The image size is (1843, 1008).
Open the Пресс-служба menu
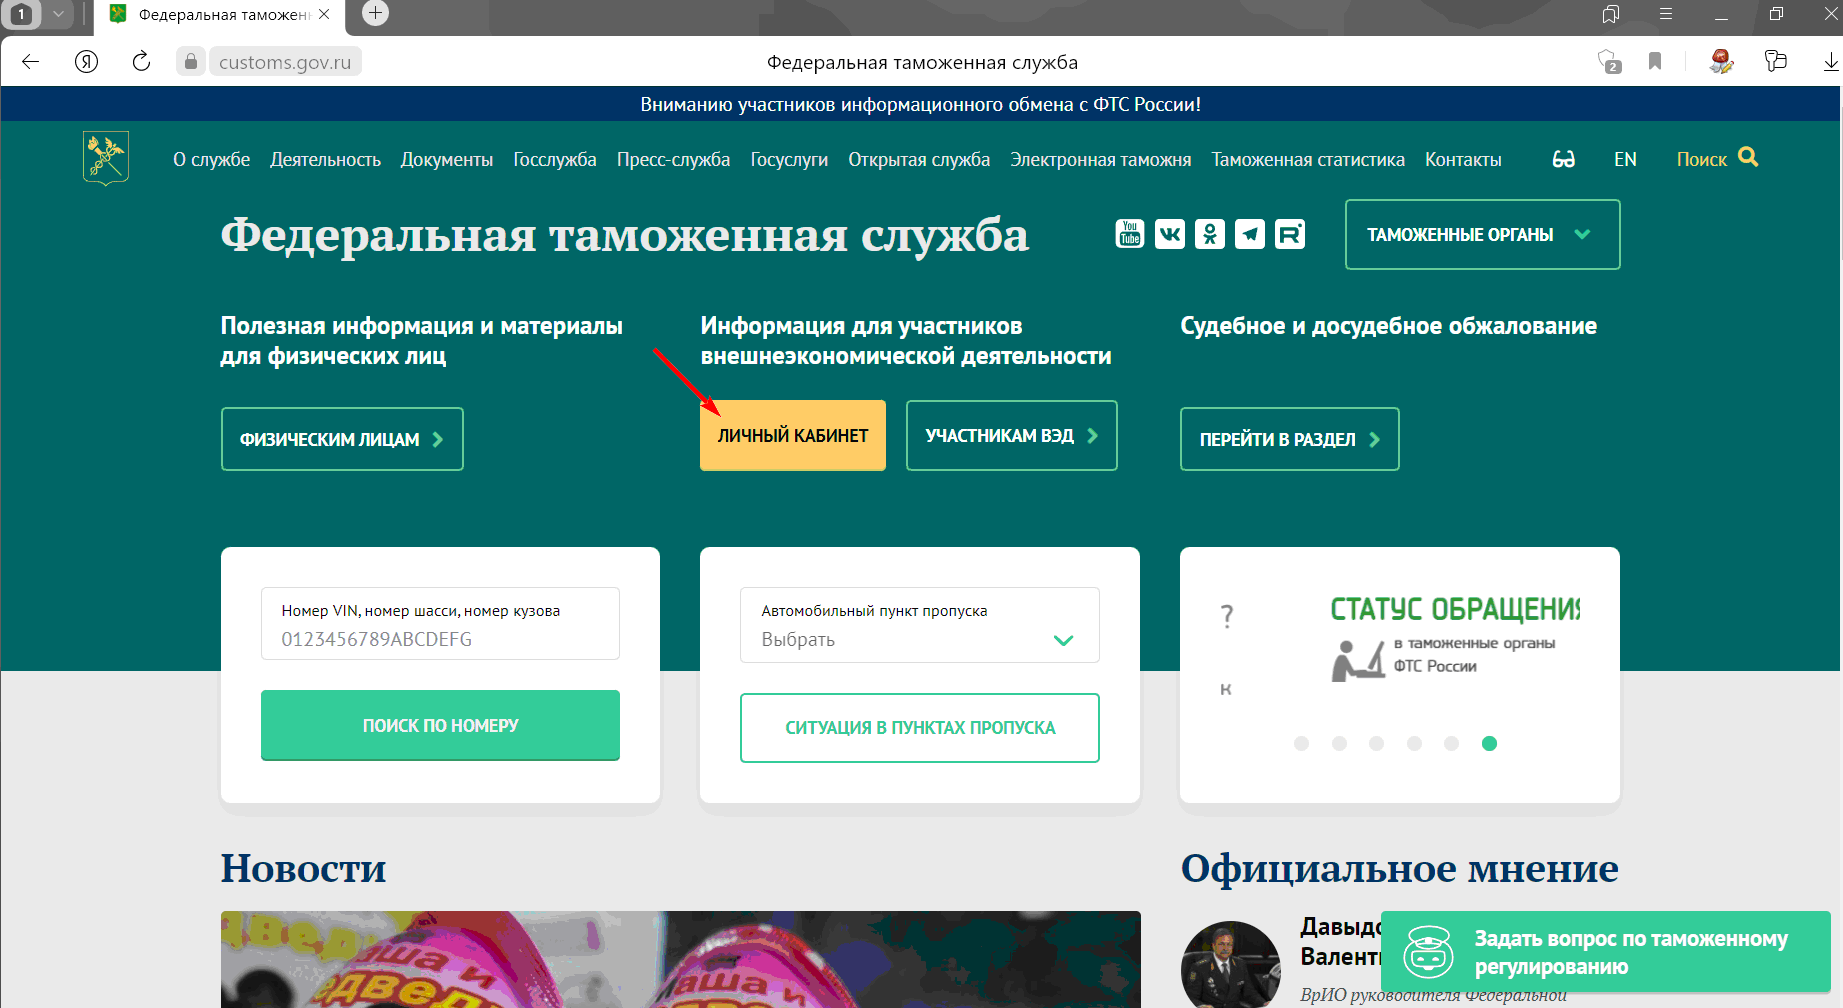click(x=674, y=160)
